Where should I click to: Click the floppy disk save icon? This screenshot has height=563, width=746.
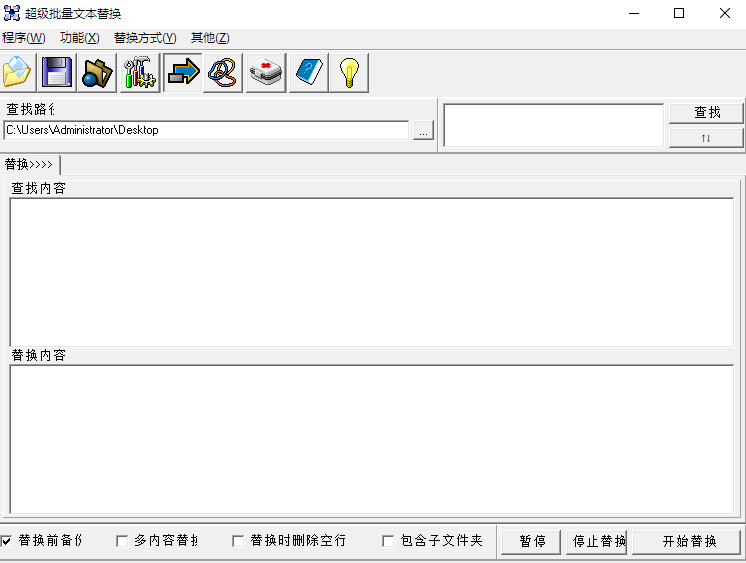pos(58,73)
